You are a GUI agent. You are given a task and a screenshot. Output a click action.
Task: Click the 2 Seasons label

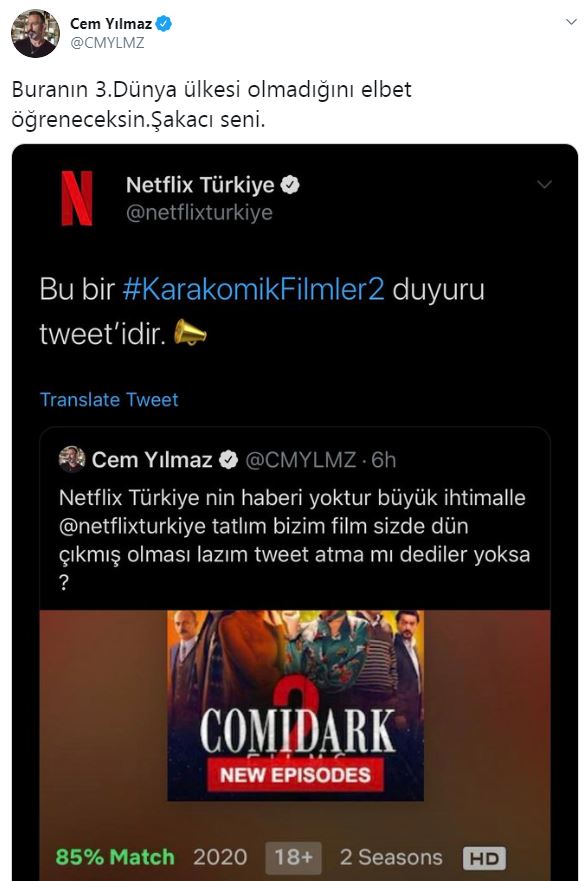point(391,857)
